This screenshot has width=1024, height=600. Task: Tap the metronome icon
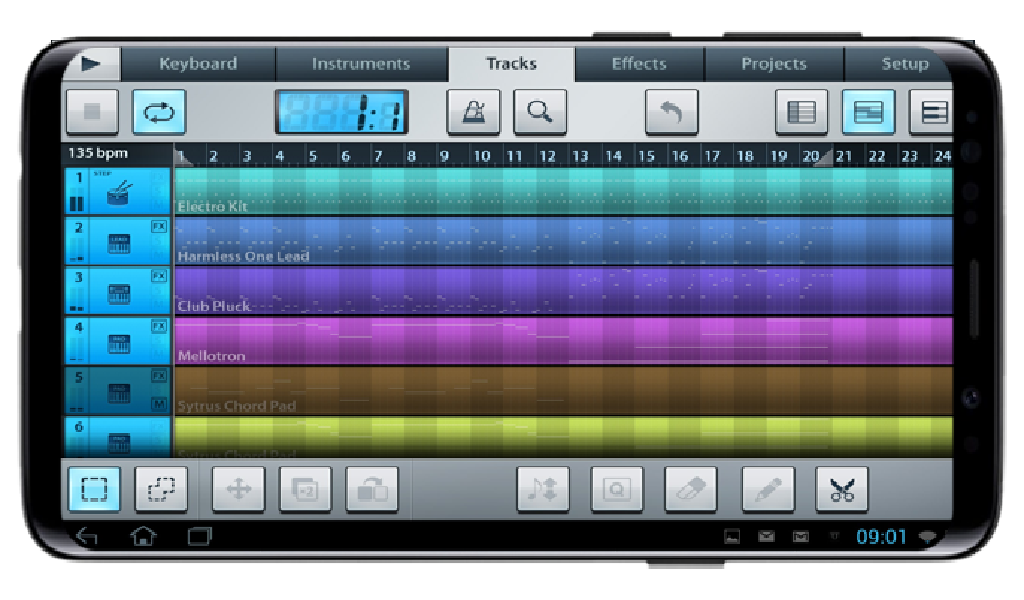coord(474,111)
